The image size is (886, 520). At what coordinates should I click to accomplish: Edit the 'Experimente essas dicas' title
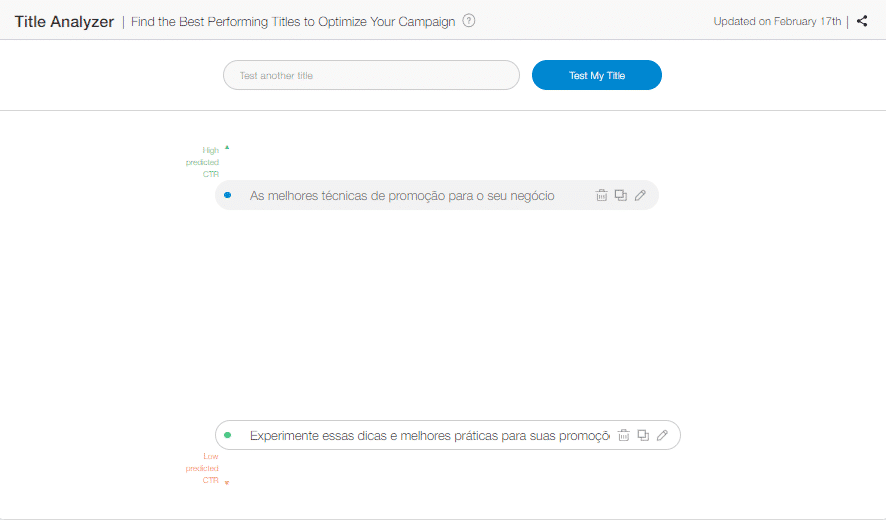[662, 435]
